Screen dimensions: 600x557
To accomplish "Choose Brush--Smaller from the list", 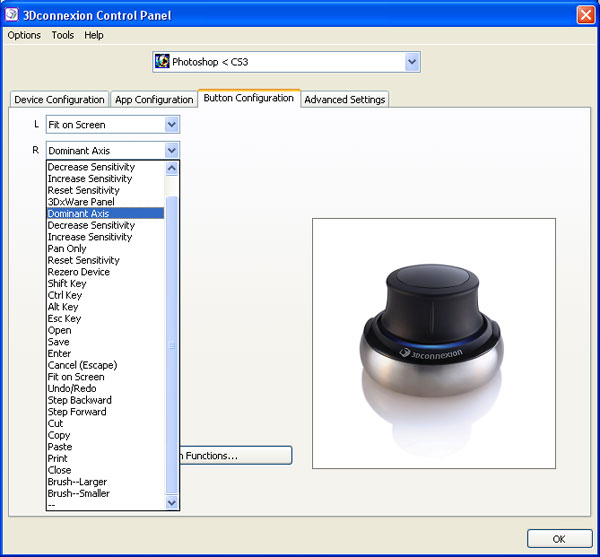I will coord(105,493).
